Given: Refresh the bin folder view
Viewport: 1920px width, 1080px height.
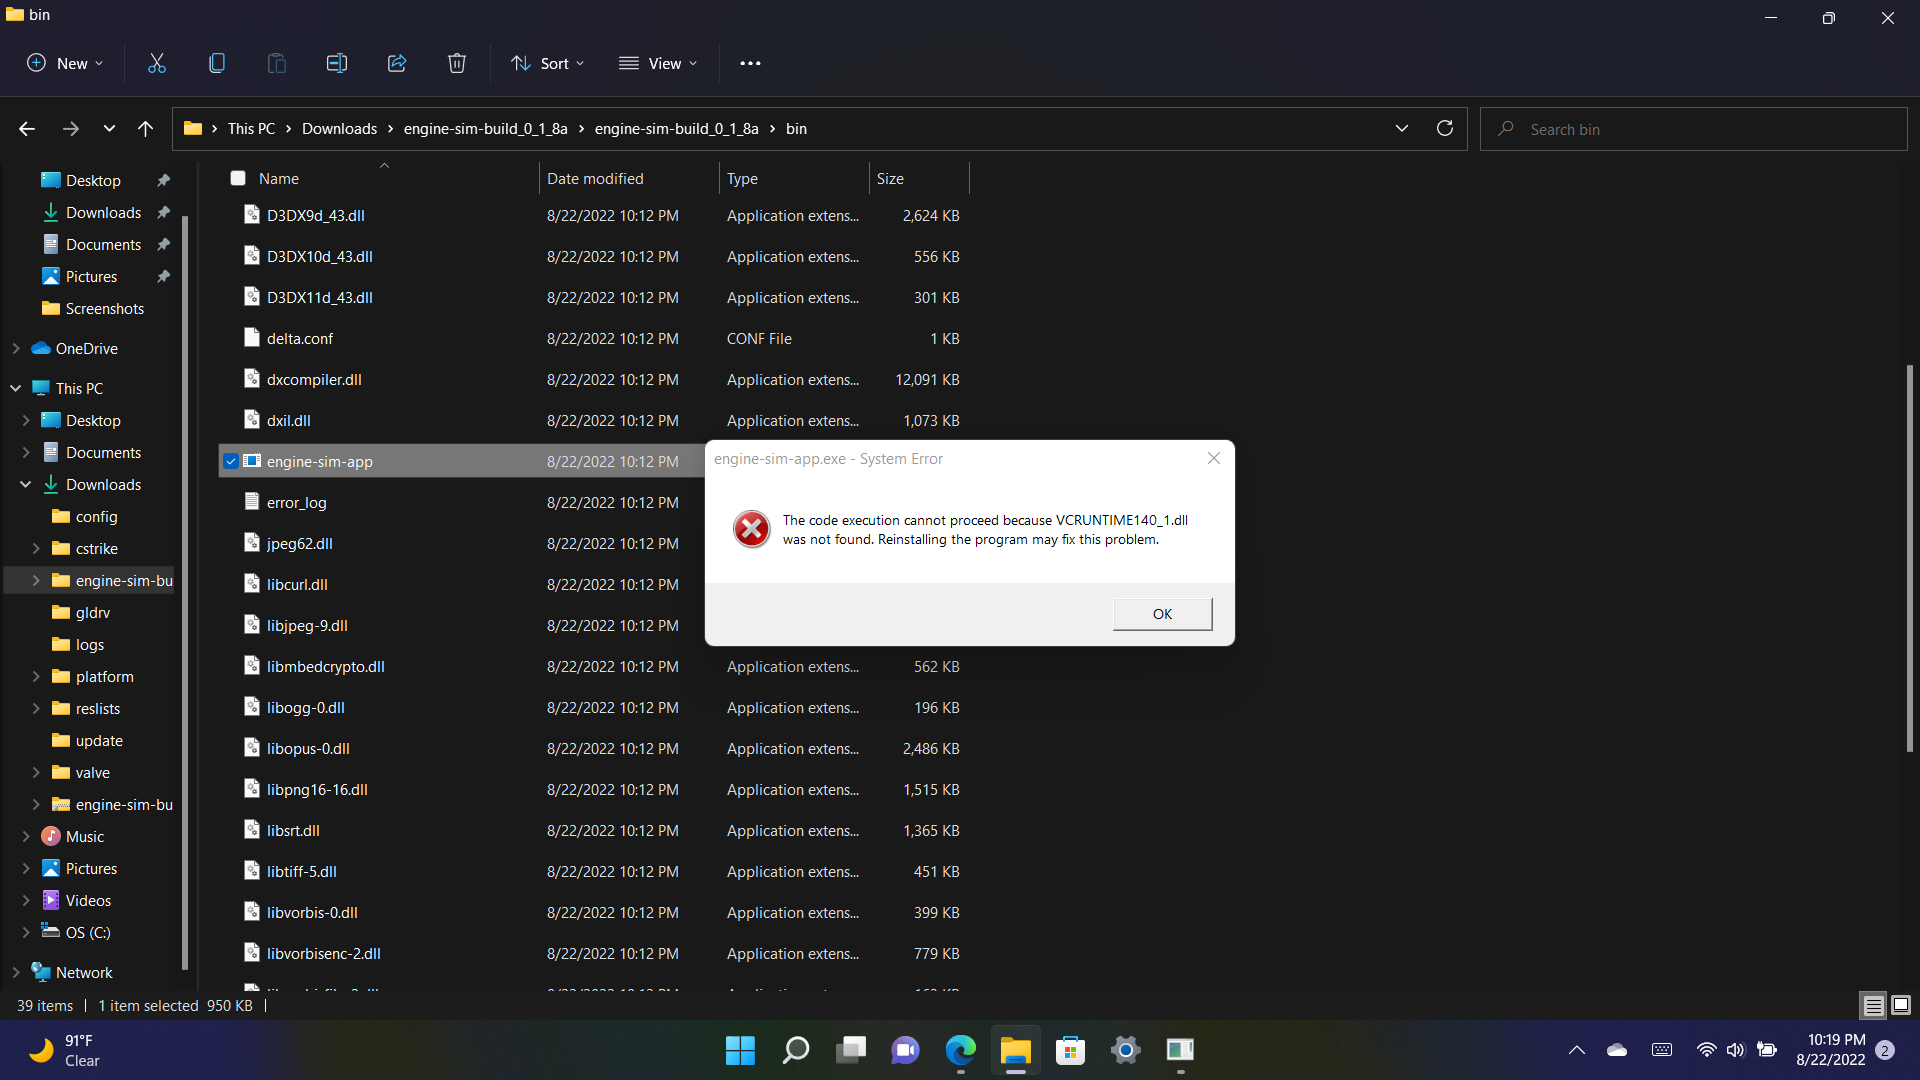Looking at the screenshot, I should [x=1445, y=129].
